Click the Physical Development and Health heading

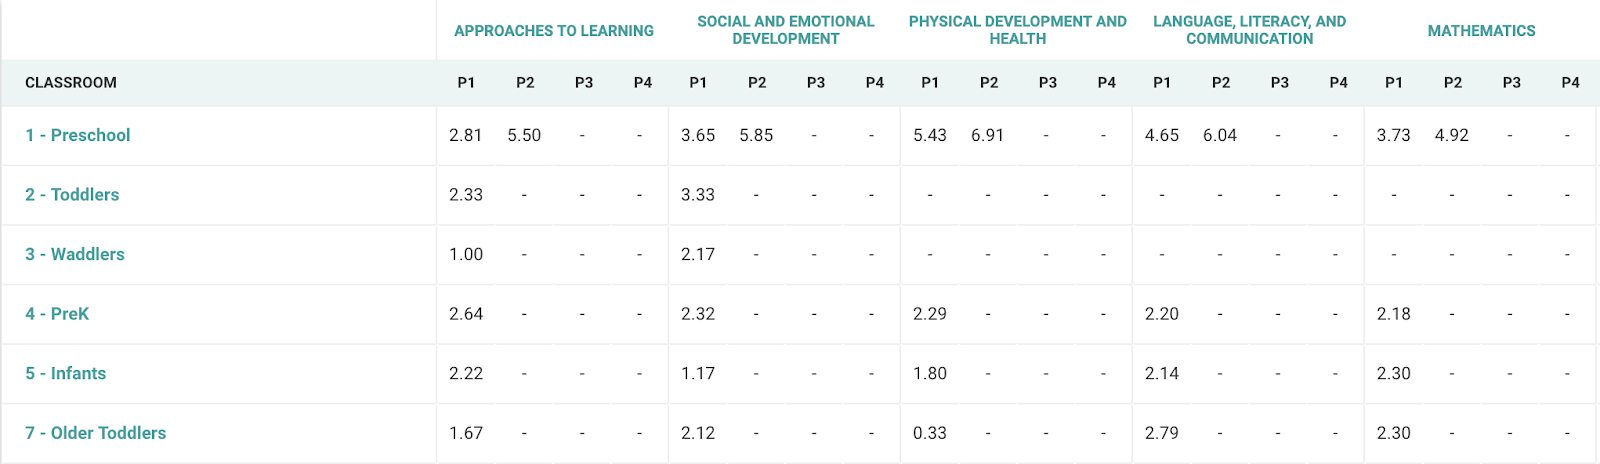1018,30
